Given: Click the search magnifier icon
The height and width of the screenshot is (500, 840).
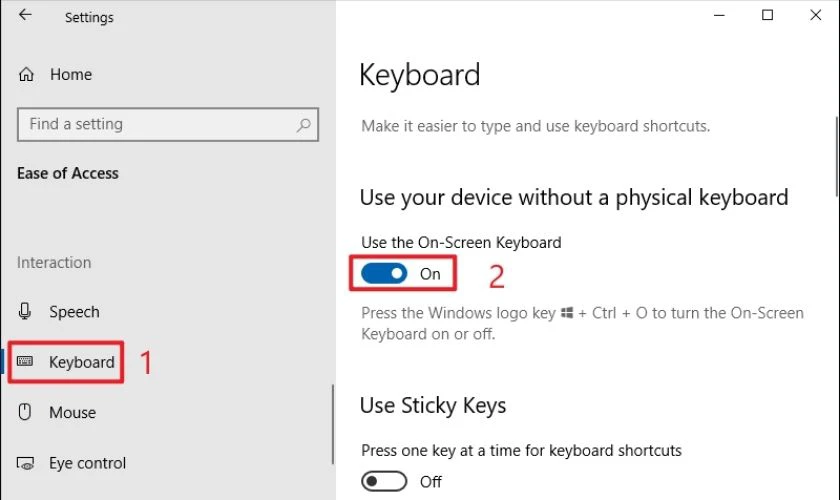Looking at the screenshot, I should 304,125.
